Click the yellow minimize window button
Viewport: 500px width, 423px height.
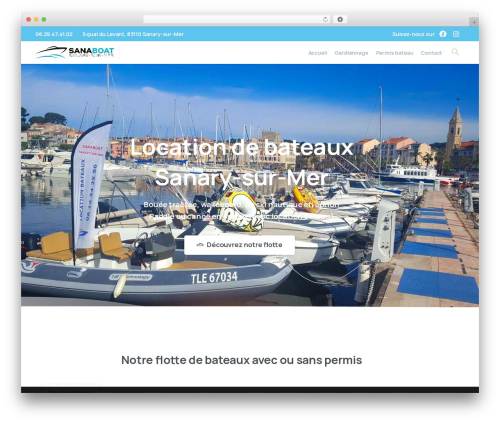(36, 20)
